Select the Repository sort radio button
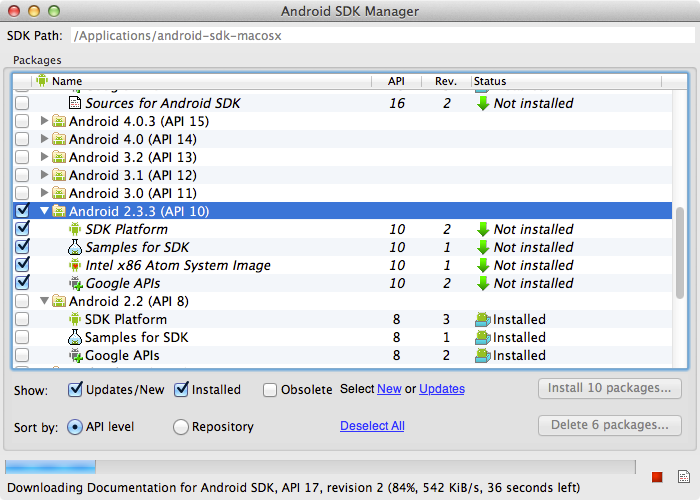 click(180, 427)
